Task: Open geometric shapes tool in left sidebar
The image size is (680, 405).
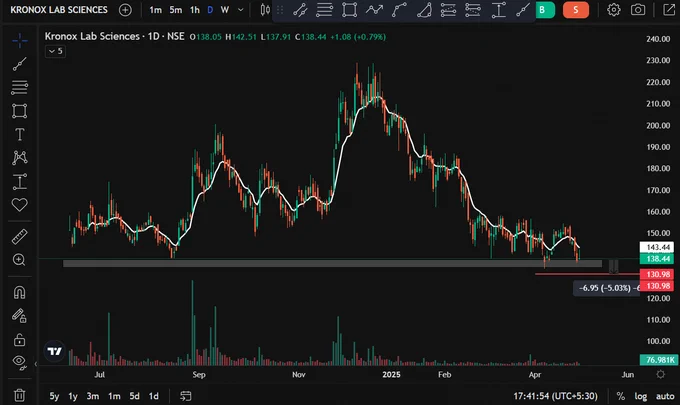Action: [20, 111]
